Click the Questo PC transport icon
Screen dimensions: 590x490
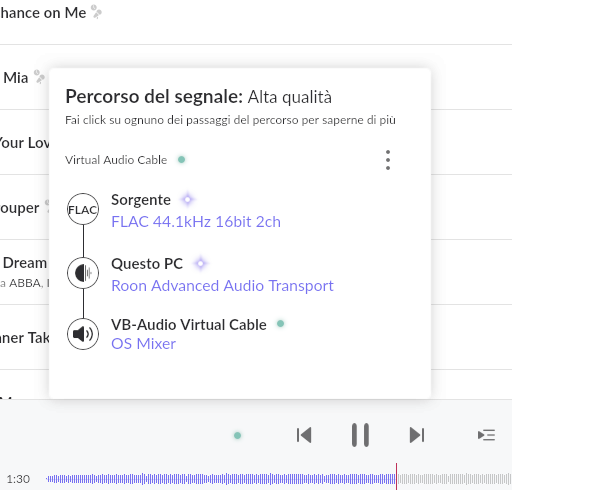tap(83, 273)
